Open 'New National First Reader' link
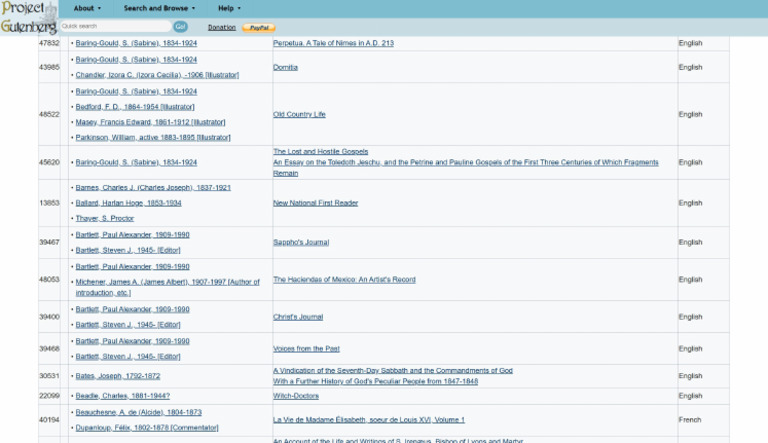 [315, 203]
